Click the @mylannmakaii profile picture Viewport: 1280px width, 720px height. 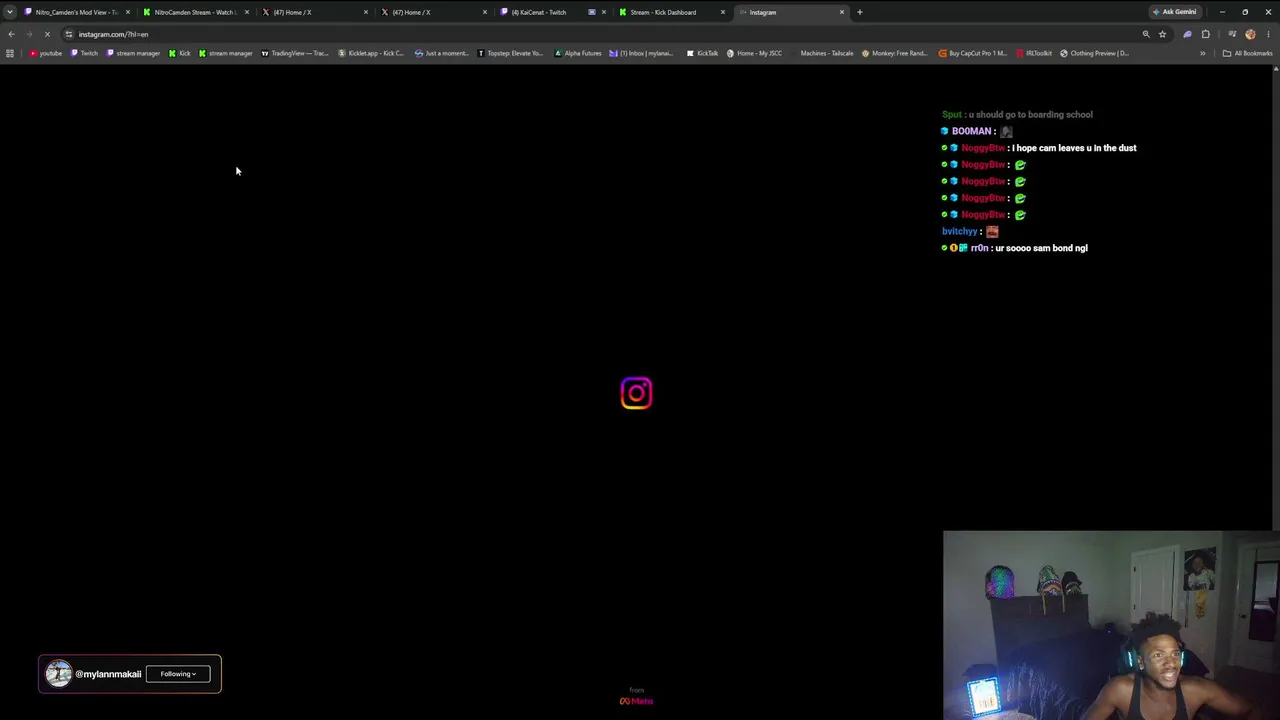58,674
